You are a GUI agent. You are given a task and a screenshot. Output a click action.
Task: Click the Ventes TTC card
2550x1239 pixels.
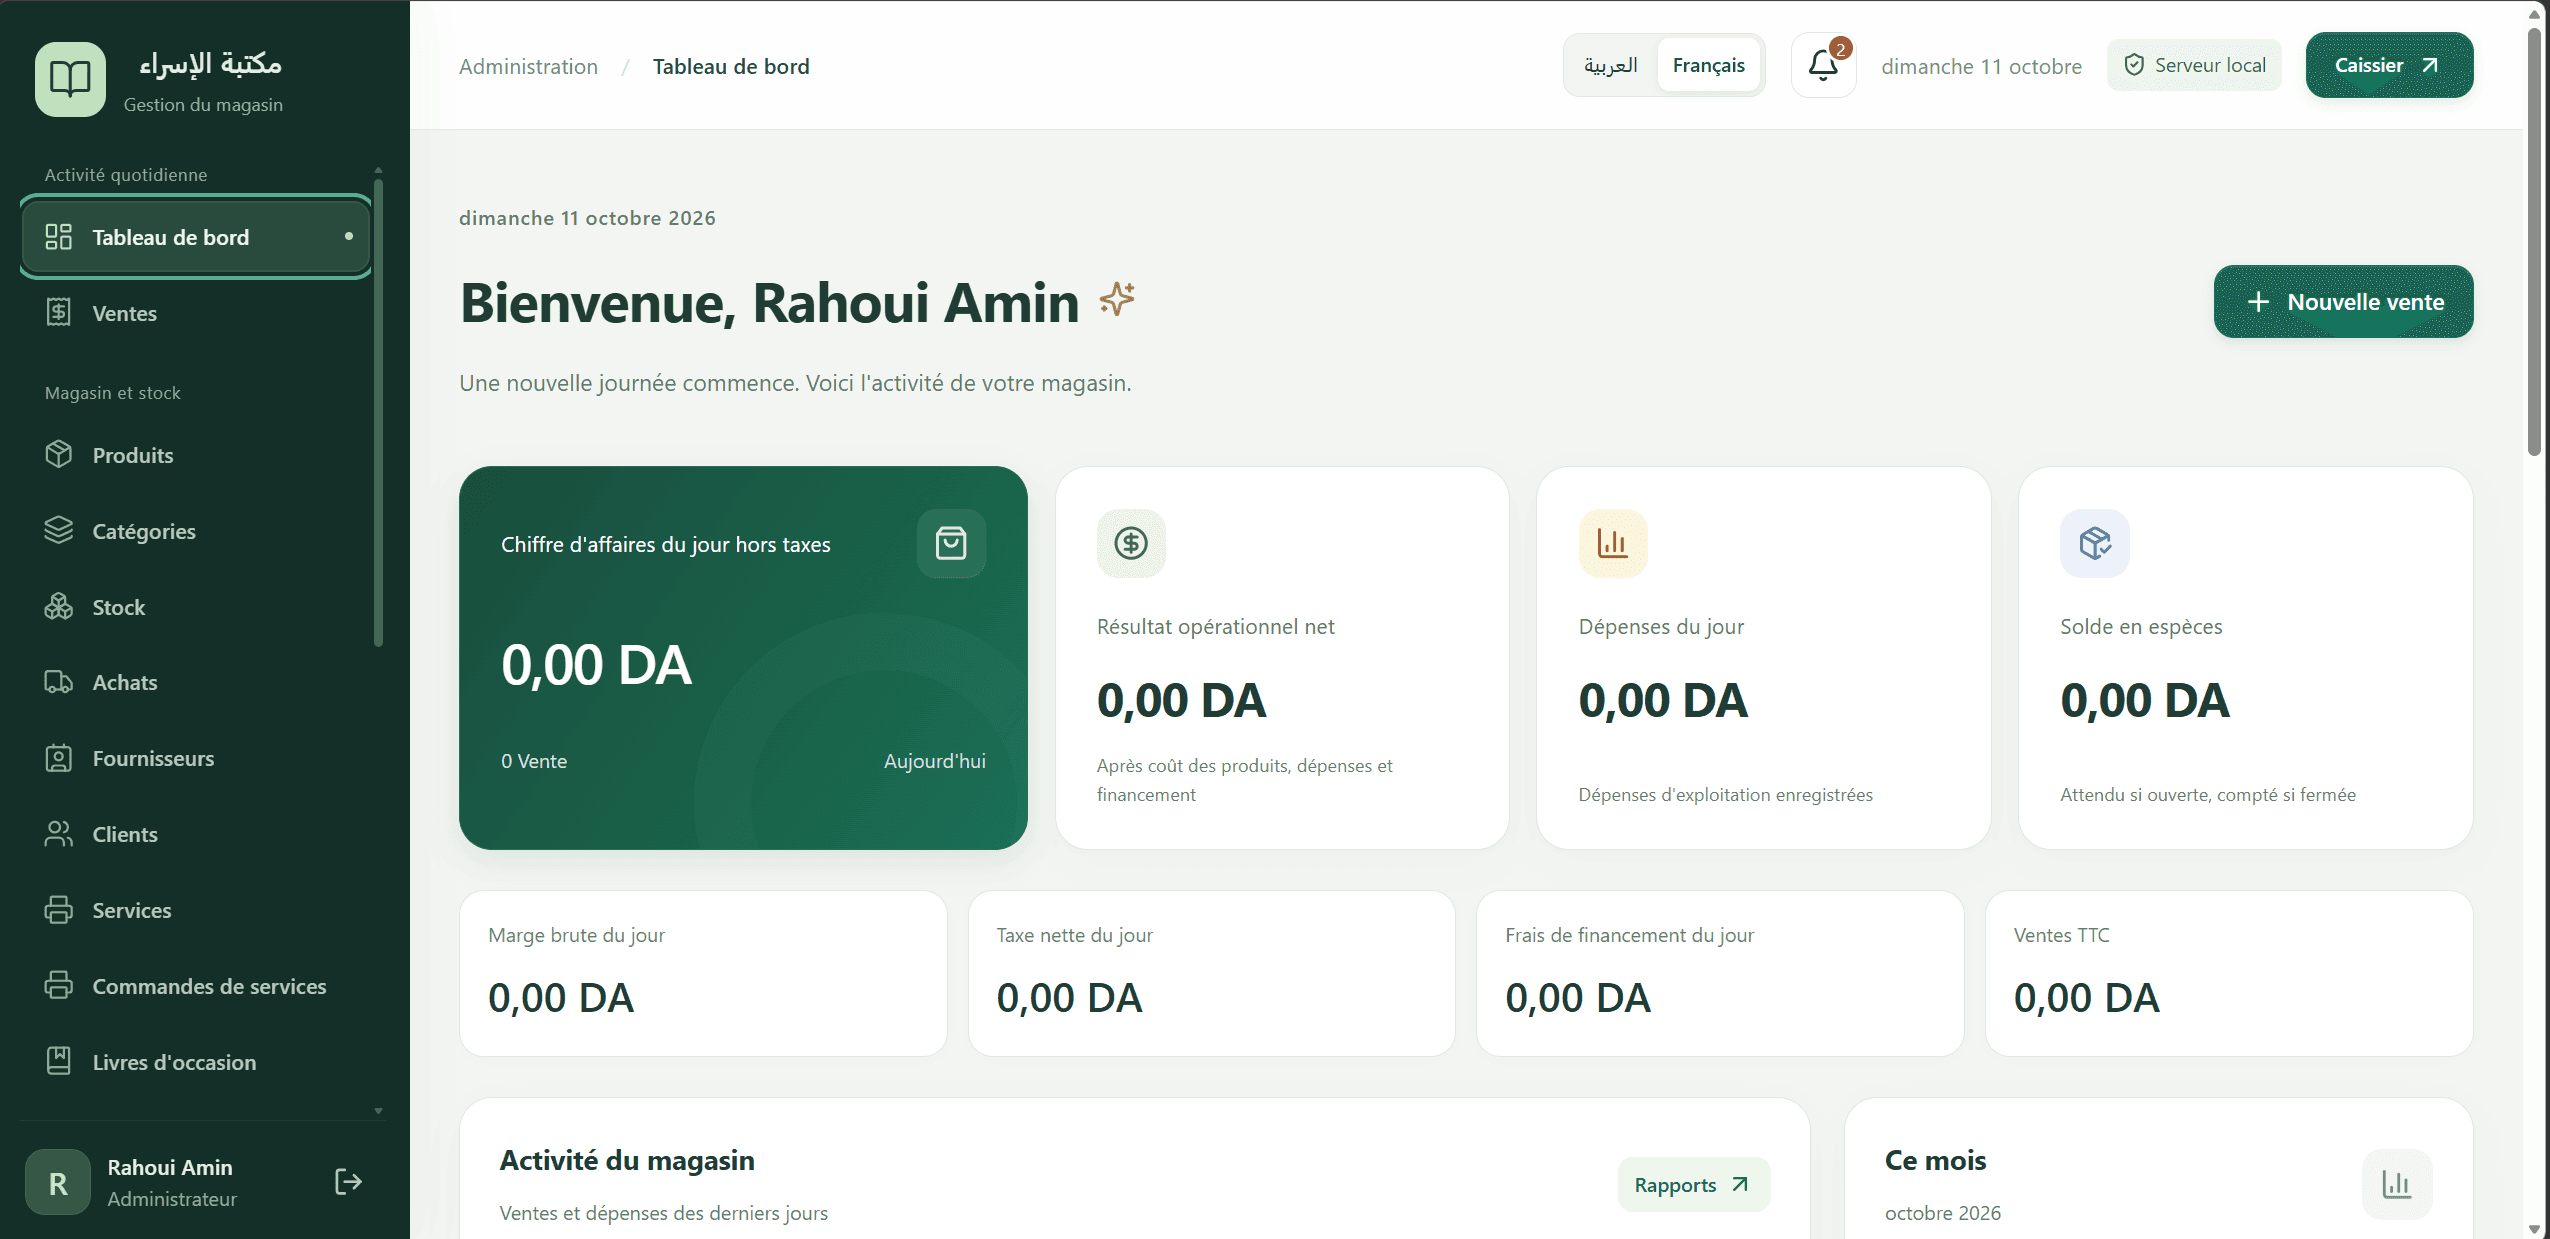tap(2229, 973)
